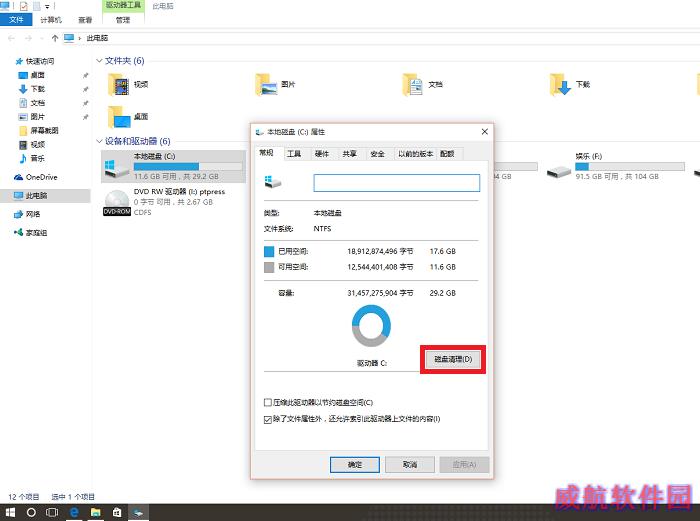The image size is (700, 521).
Task: Open the 下载 folder icon in 文件夹
Action: coord(561,85)
